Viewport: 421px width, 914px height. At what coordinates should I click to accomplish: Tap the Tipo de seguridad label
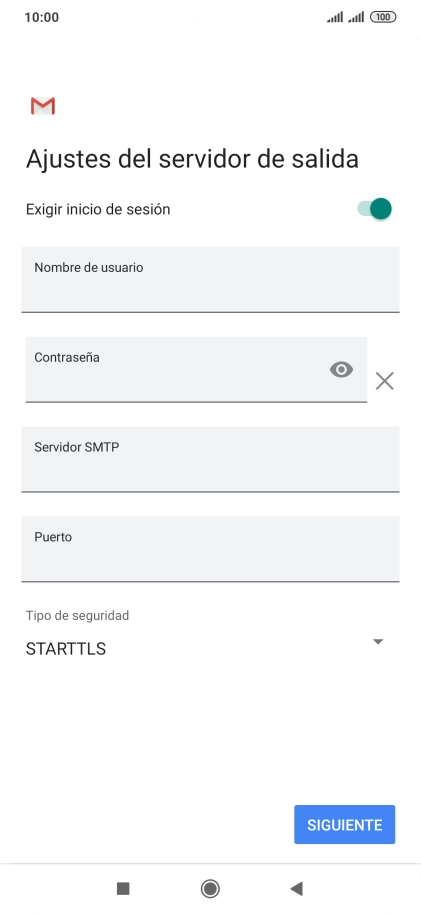tap(78, 615)
